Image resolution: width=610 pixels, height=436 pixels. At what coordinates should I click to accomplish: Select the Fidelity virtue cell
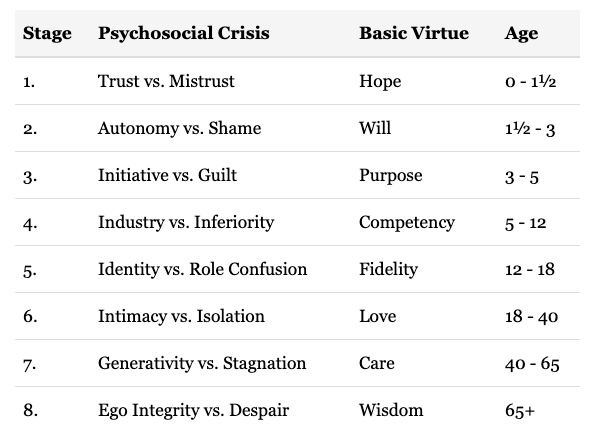point(387,269)
